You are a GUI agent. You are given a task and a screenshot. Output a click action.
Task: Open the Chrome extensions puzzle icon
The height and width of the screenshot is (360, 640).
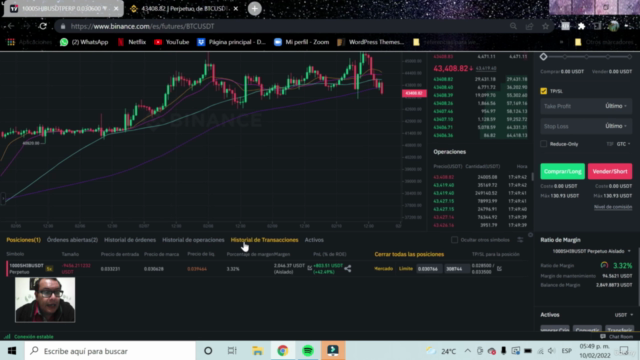tap(581, 26)
